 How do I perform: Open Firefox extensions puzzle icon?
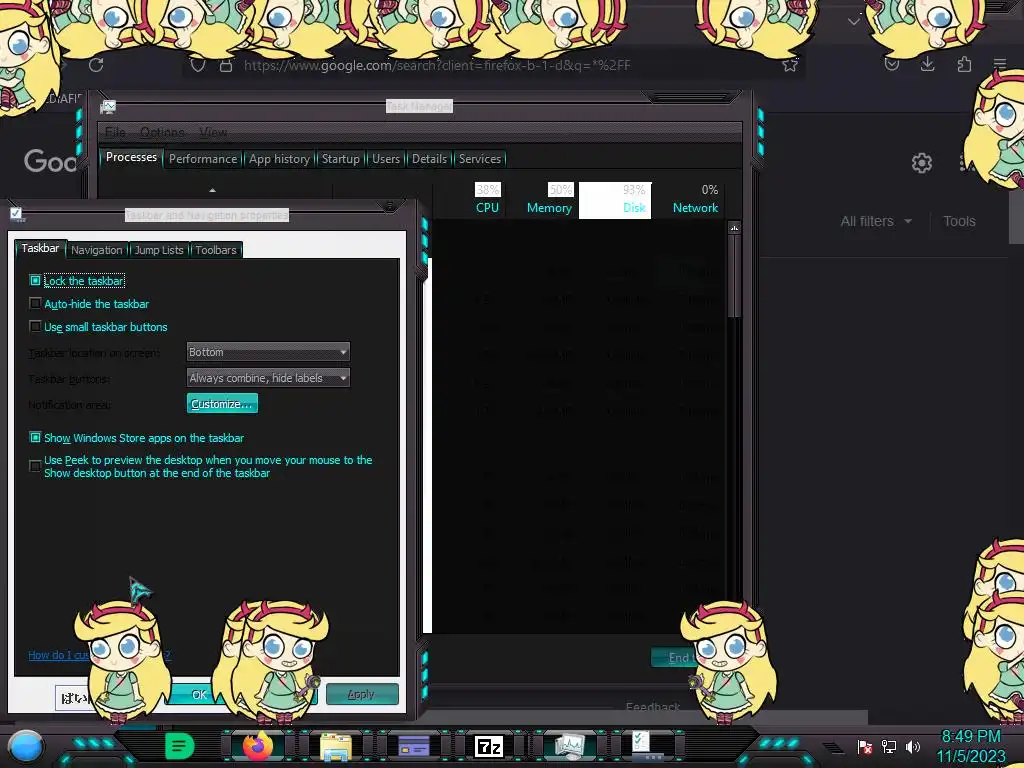click(964, 64)
